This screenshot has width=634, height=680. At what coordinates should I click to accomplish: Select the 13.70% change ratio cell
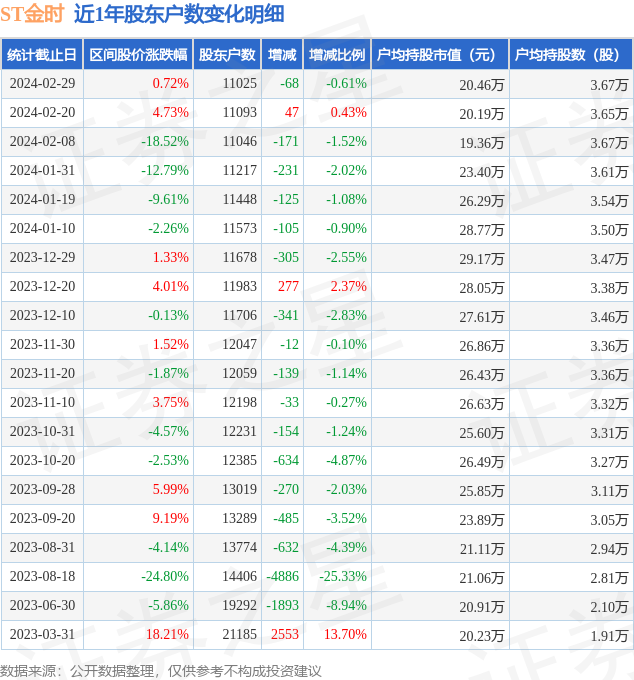tap(344, 635)
